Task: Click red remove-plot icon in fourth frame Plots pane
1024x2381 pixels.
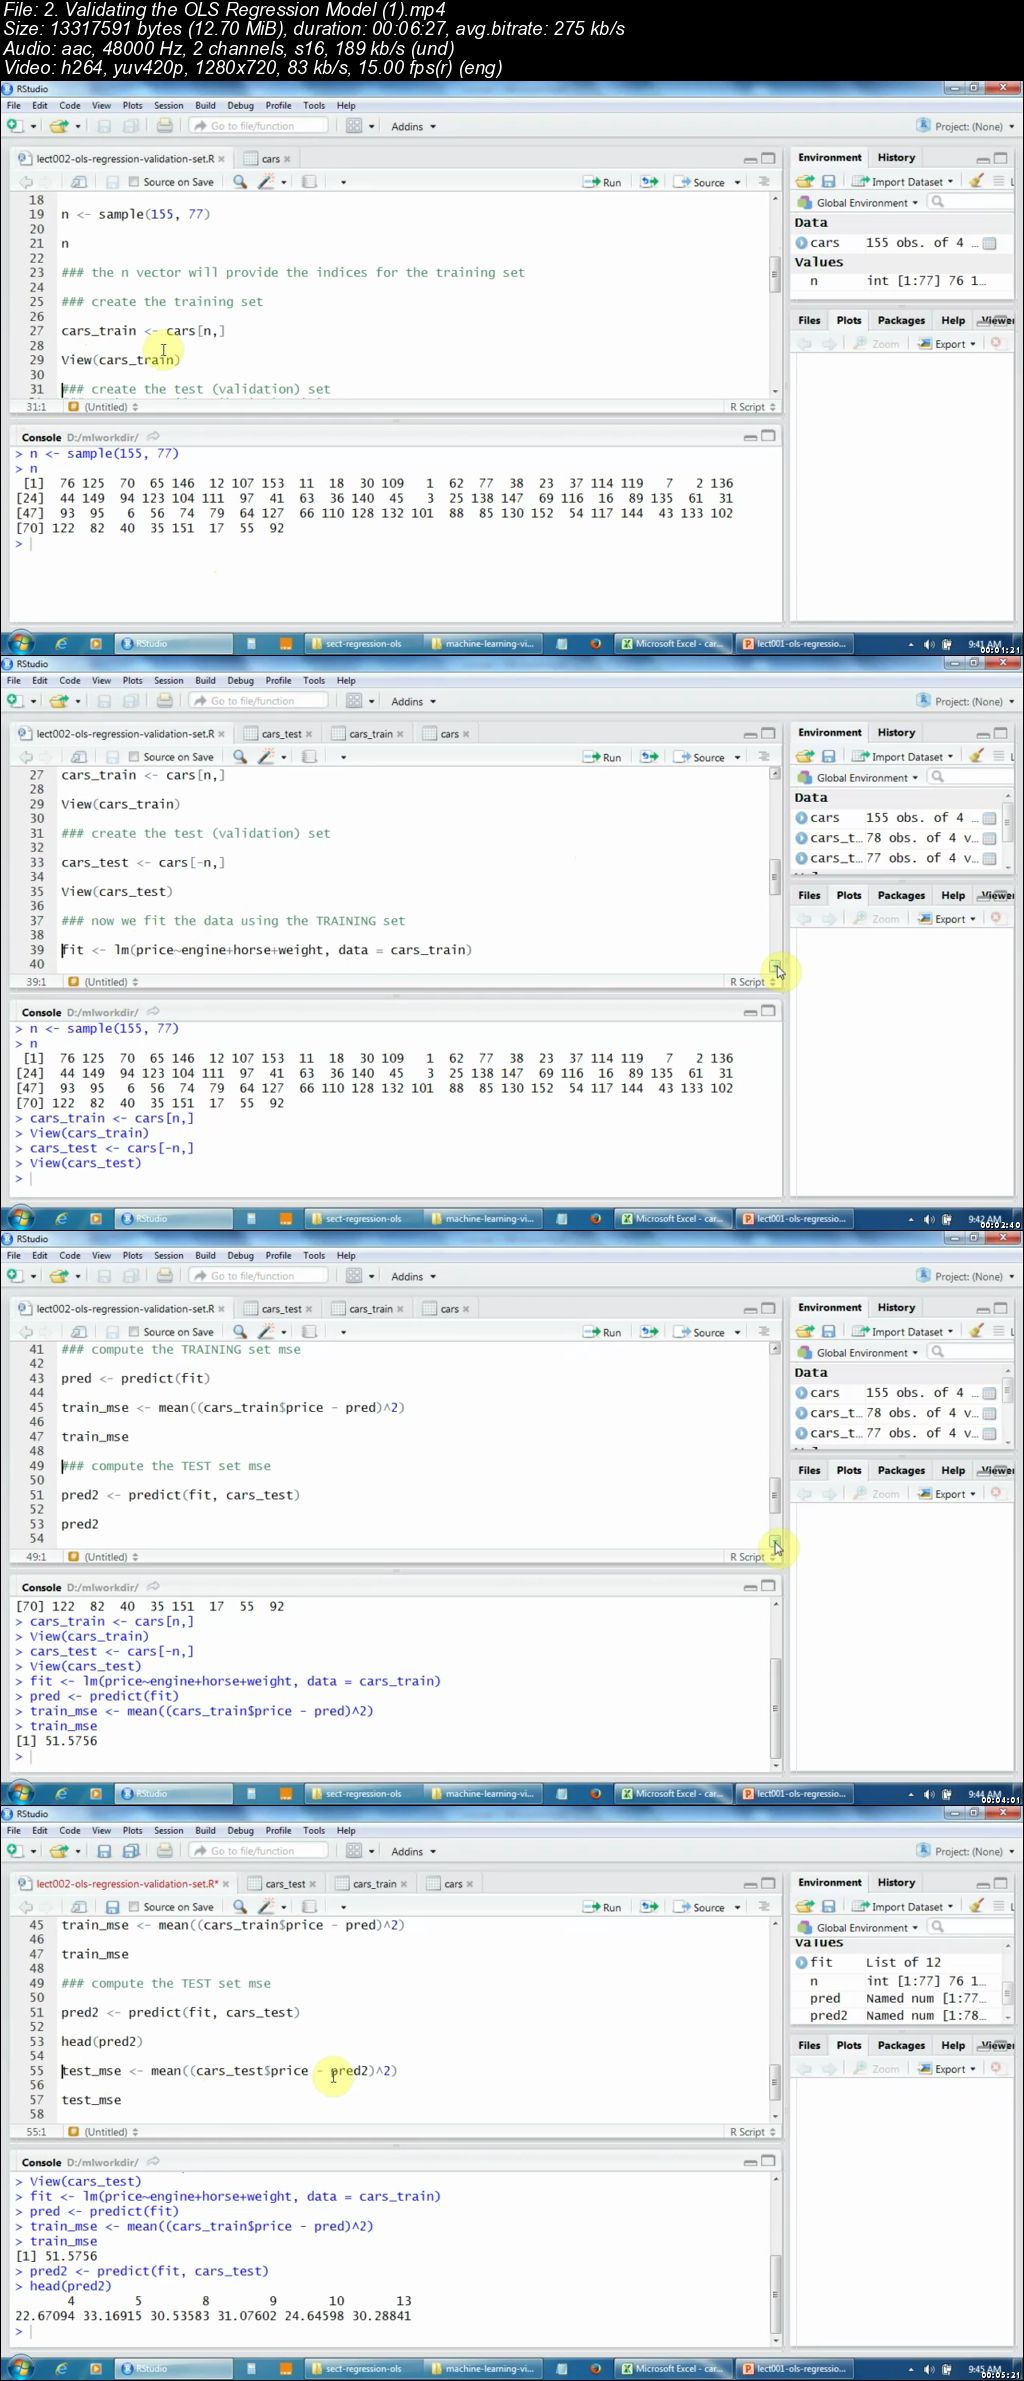Action: (996, 2069)
